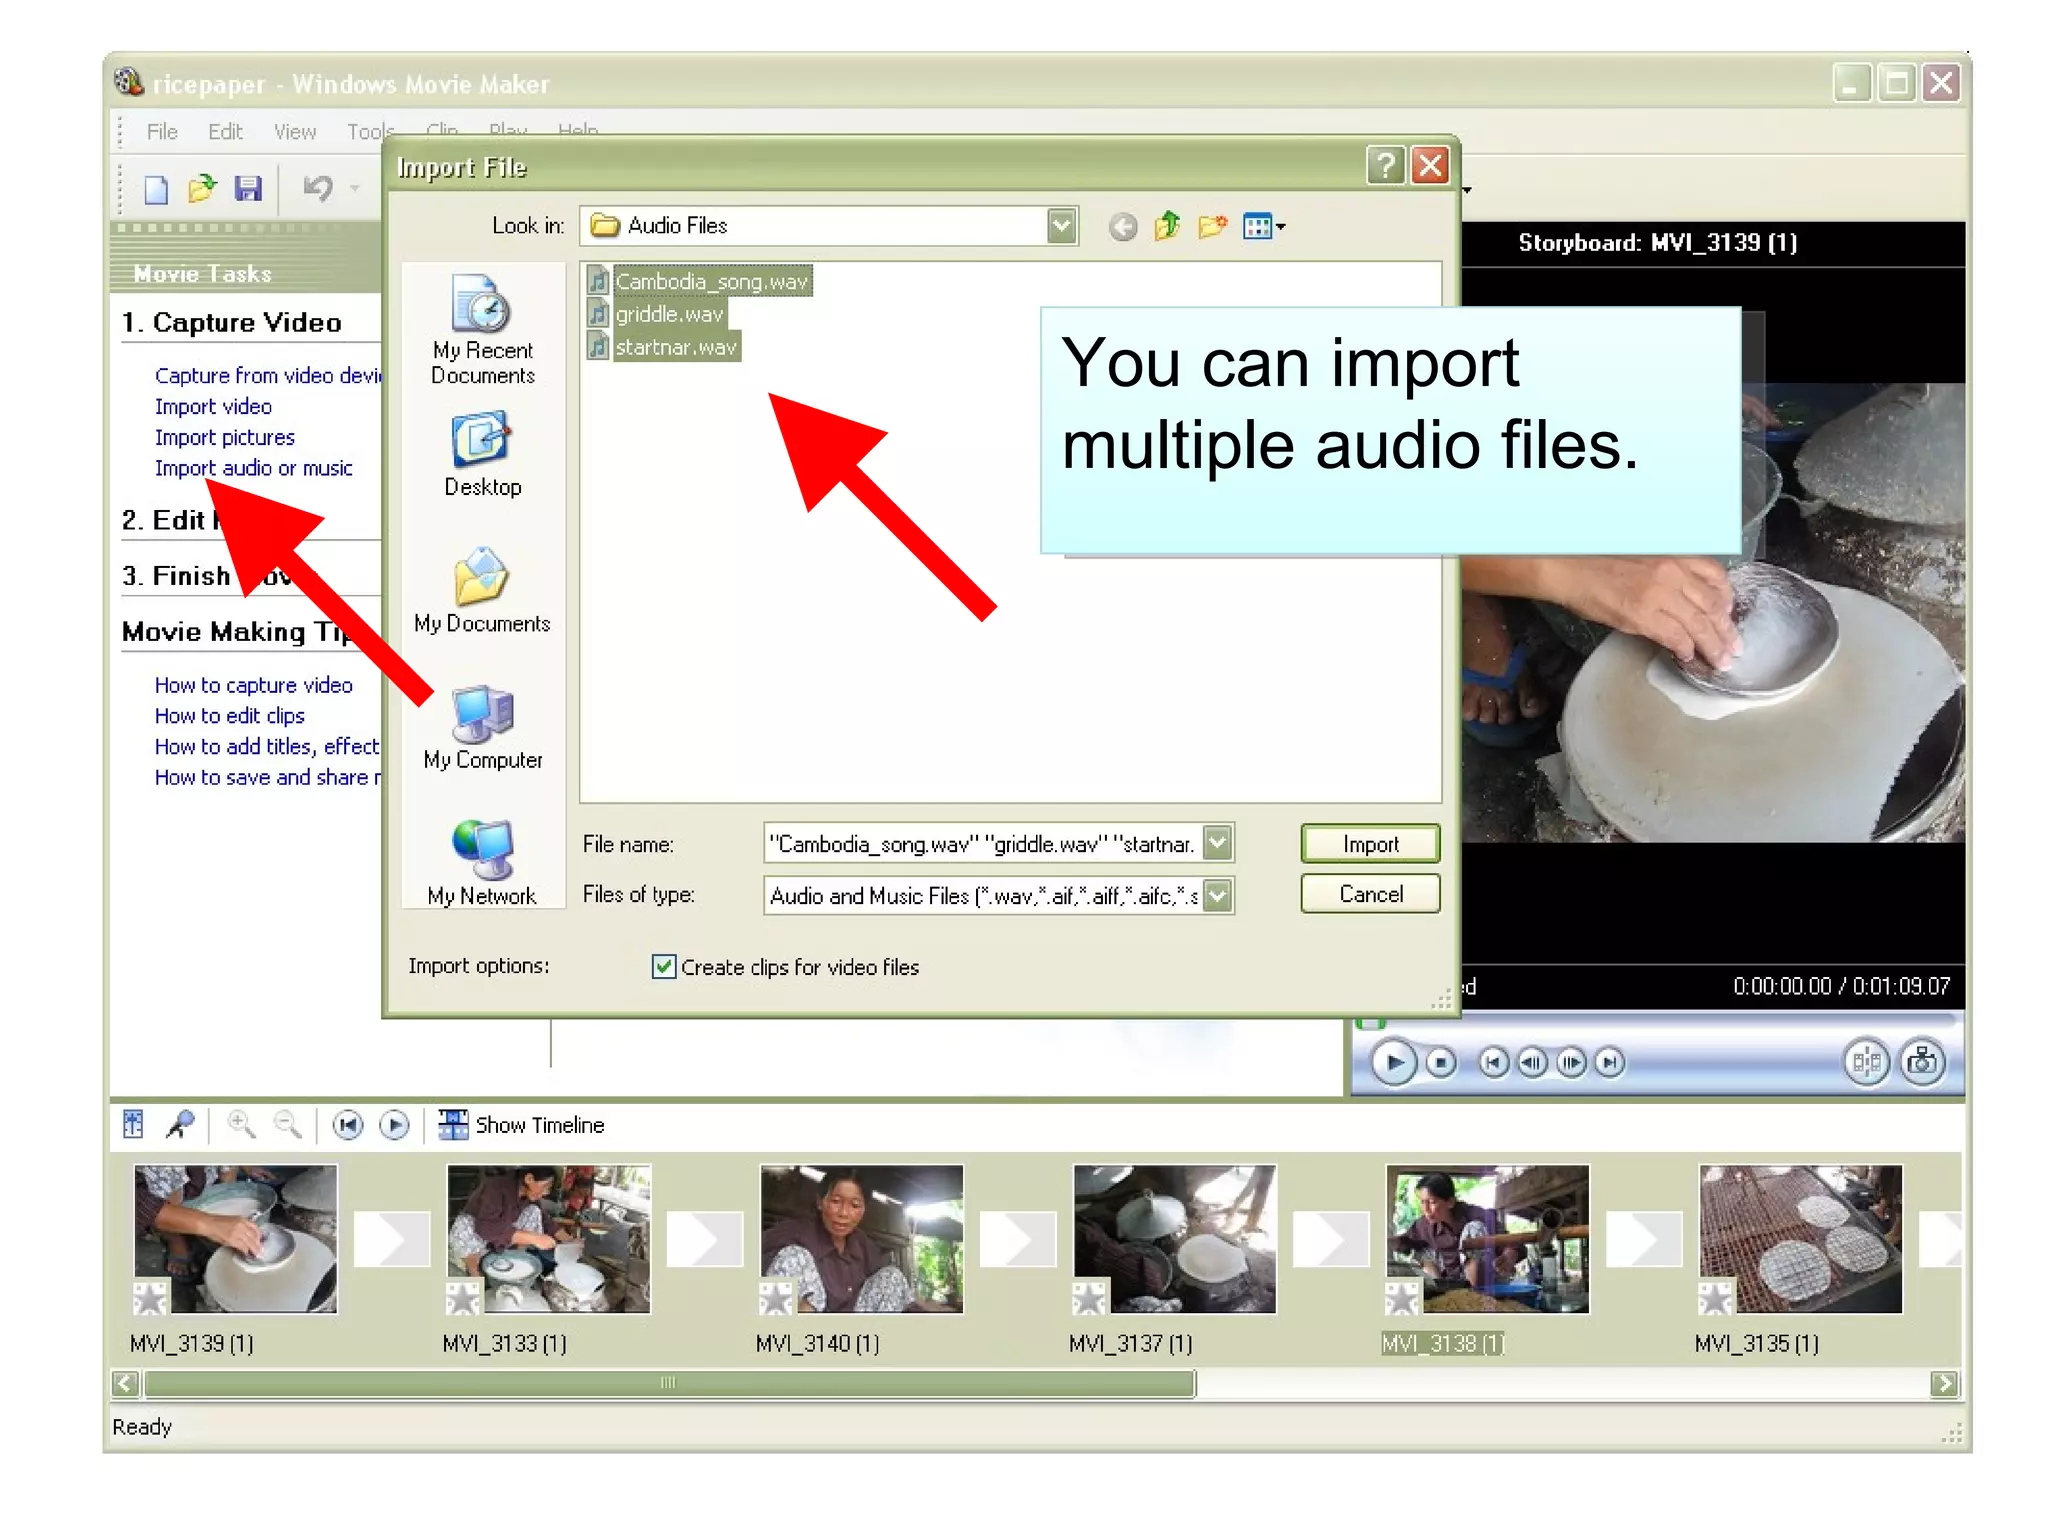Expand the Files of type dropdown

click(1218, 895)
